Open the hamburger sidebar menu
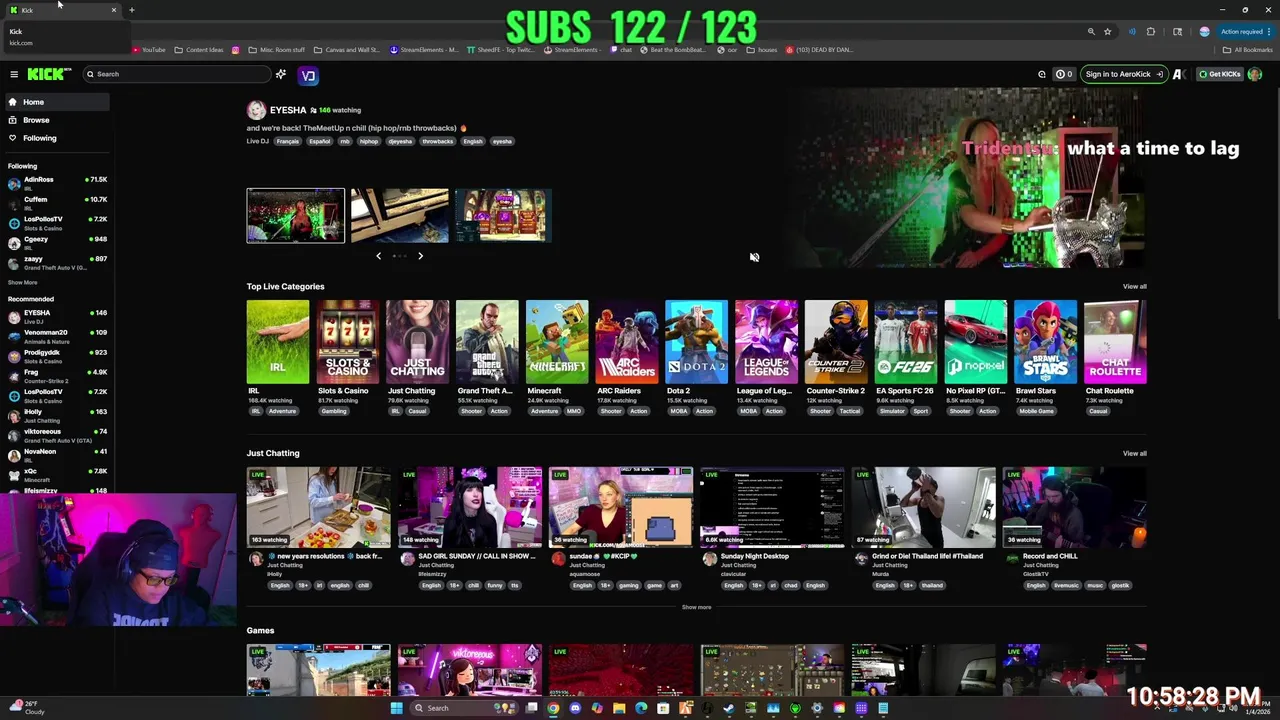The width and height of the screenshot is (1280, 720). [x=14, y=74]
